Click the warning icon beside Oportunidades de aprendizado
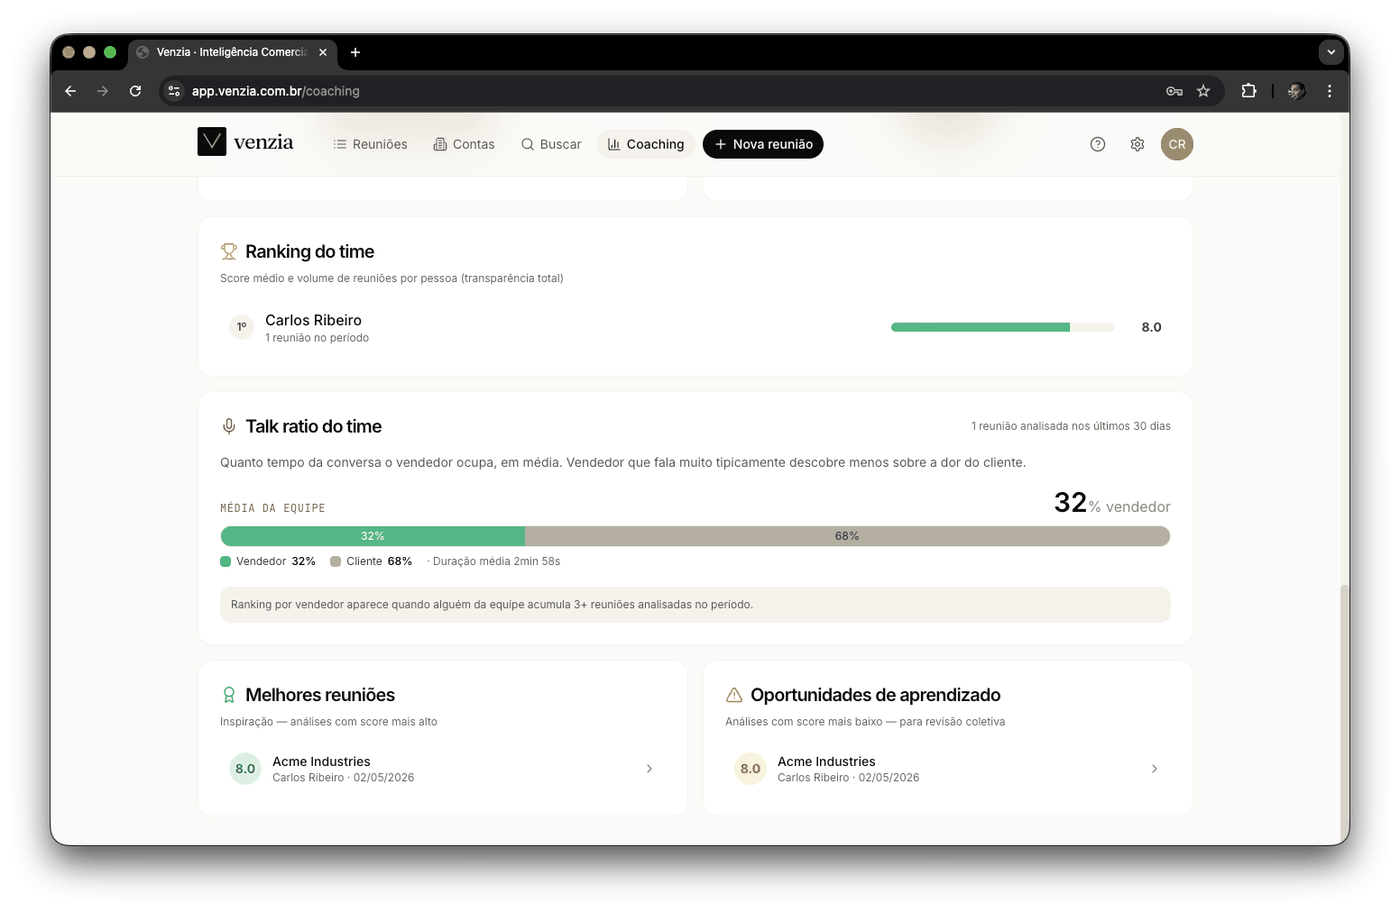The width and height of the screenshot is (1400, 912). coord(734,695)
